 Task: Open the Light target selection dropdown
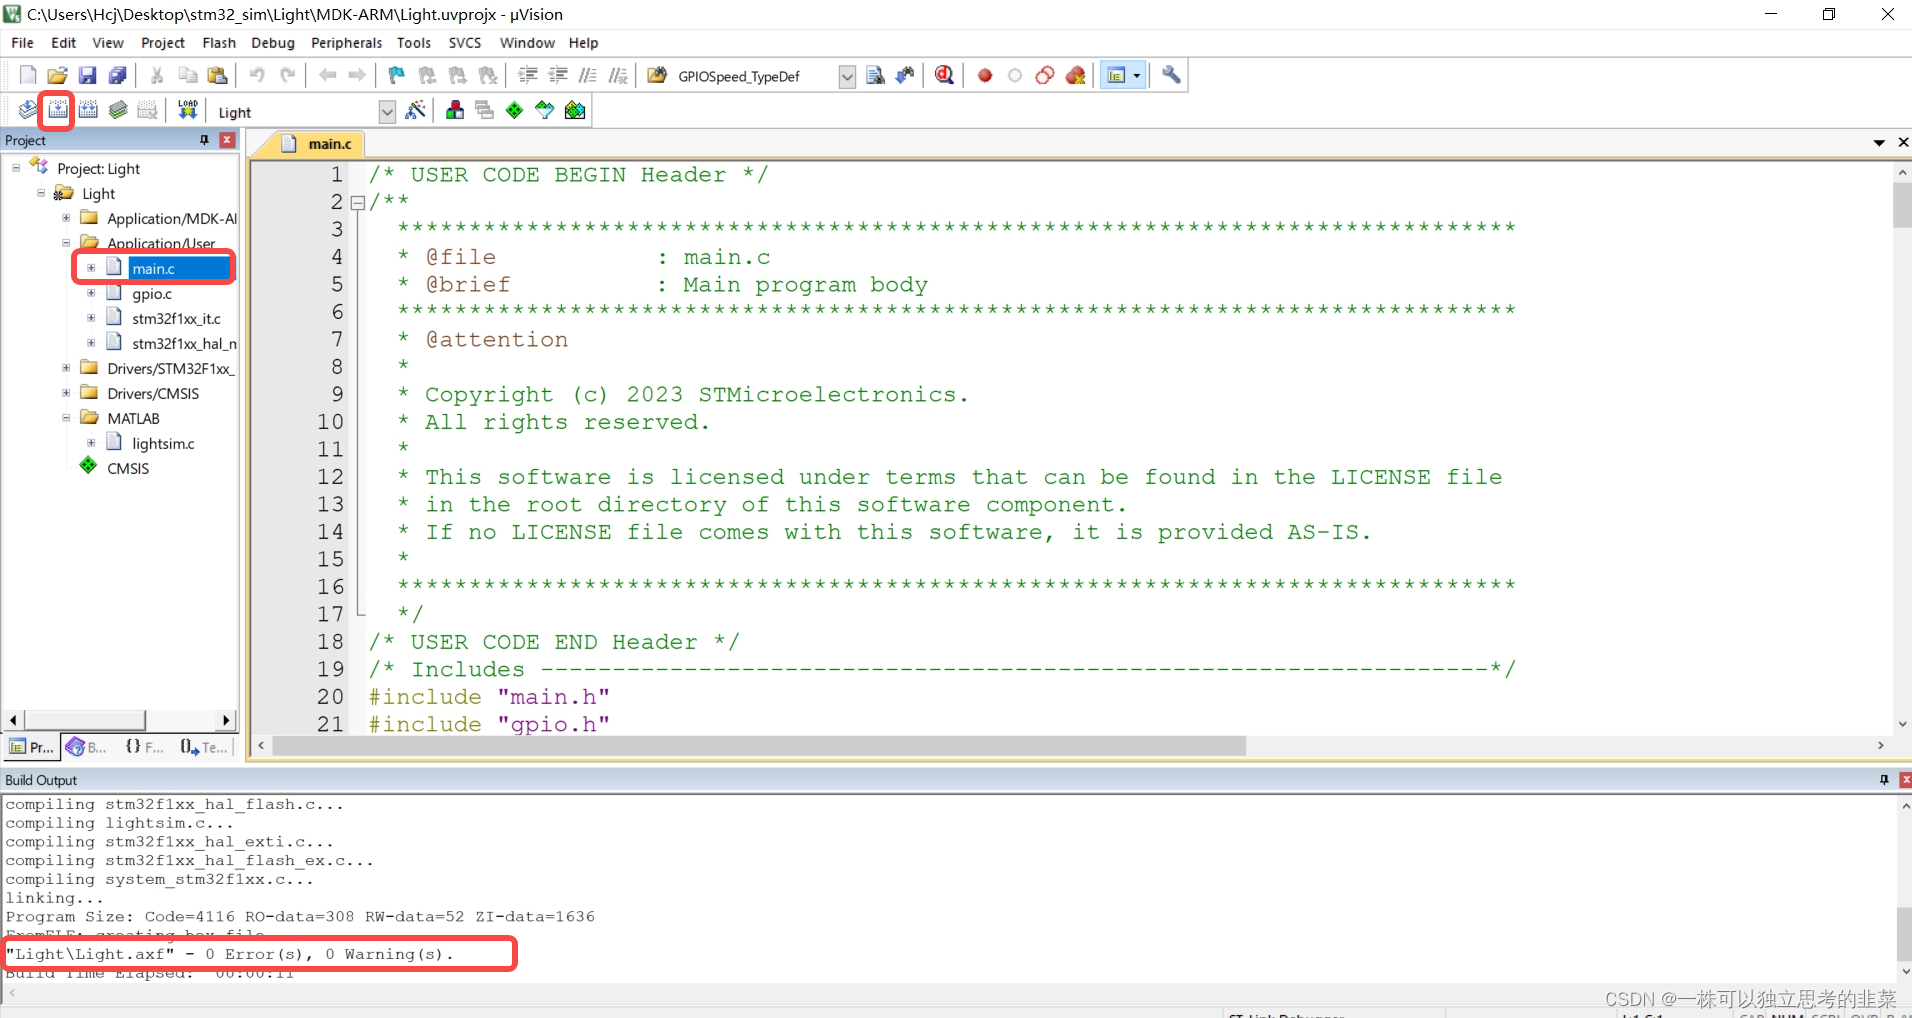(x=386, y=111)
